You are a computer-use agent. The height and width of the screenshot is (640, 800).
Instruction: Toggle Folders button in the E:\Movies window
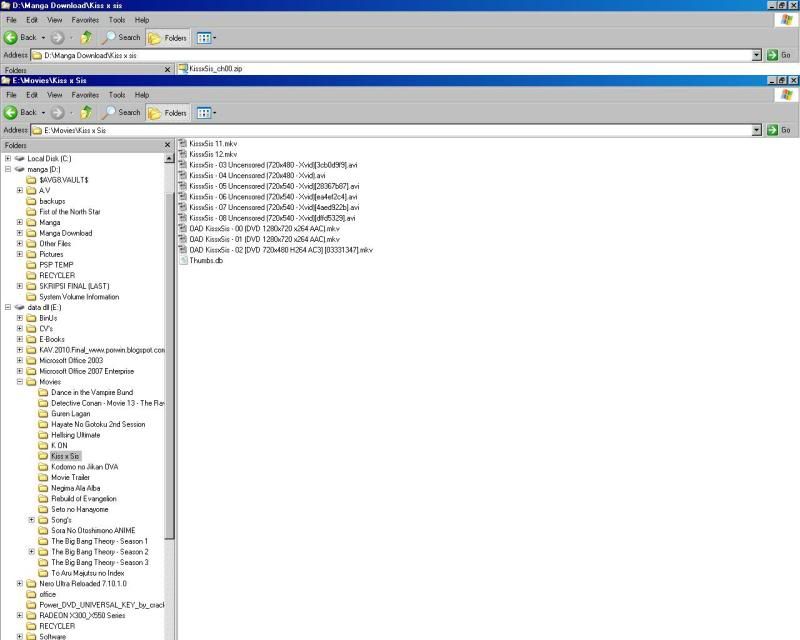pyautogui.click(x=168, y=112)
